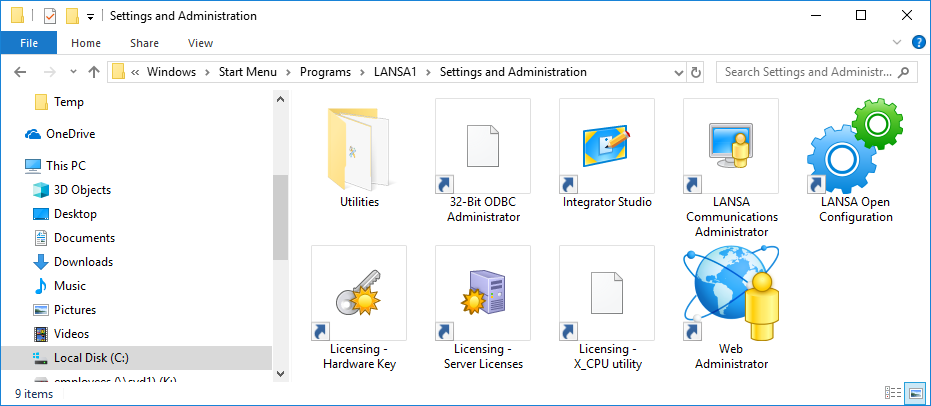This screenshot has height=406, width=931.
Task: Open the address bar history dropdown
Action: click(x=676, y=72)
